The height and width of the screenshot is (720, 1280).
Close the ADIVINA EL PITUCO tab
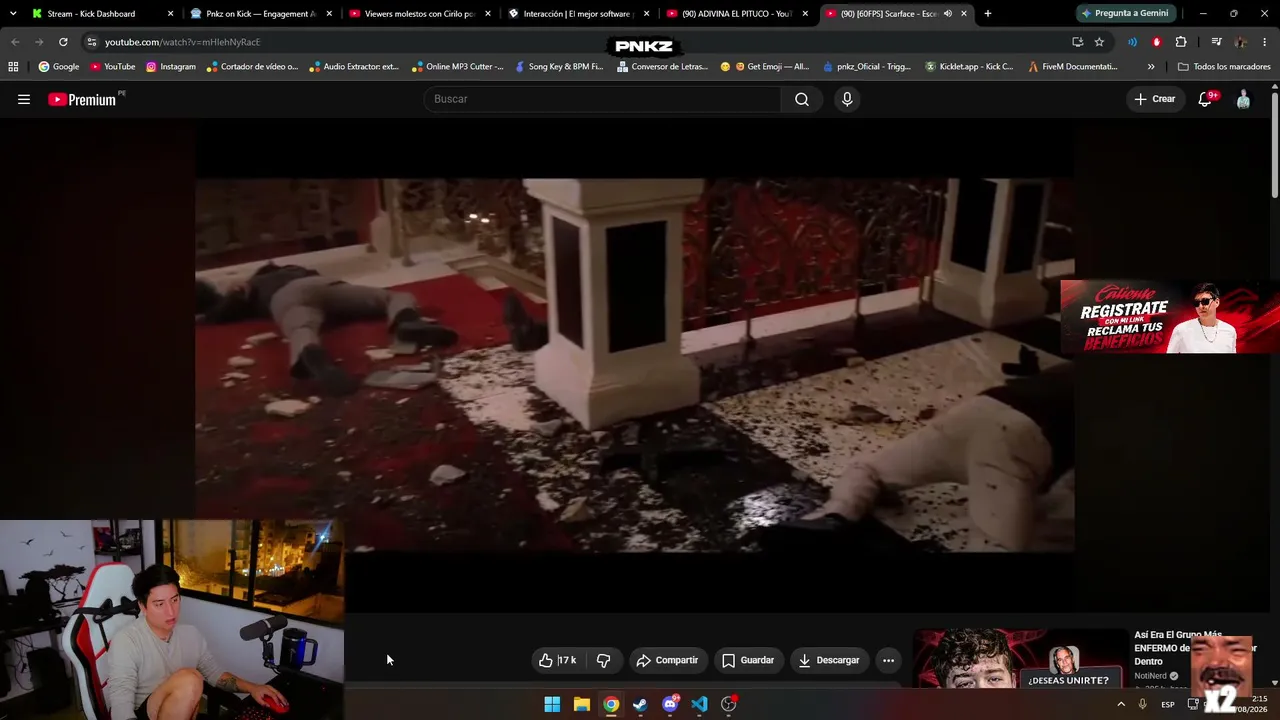805,14
